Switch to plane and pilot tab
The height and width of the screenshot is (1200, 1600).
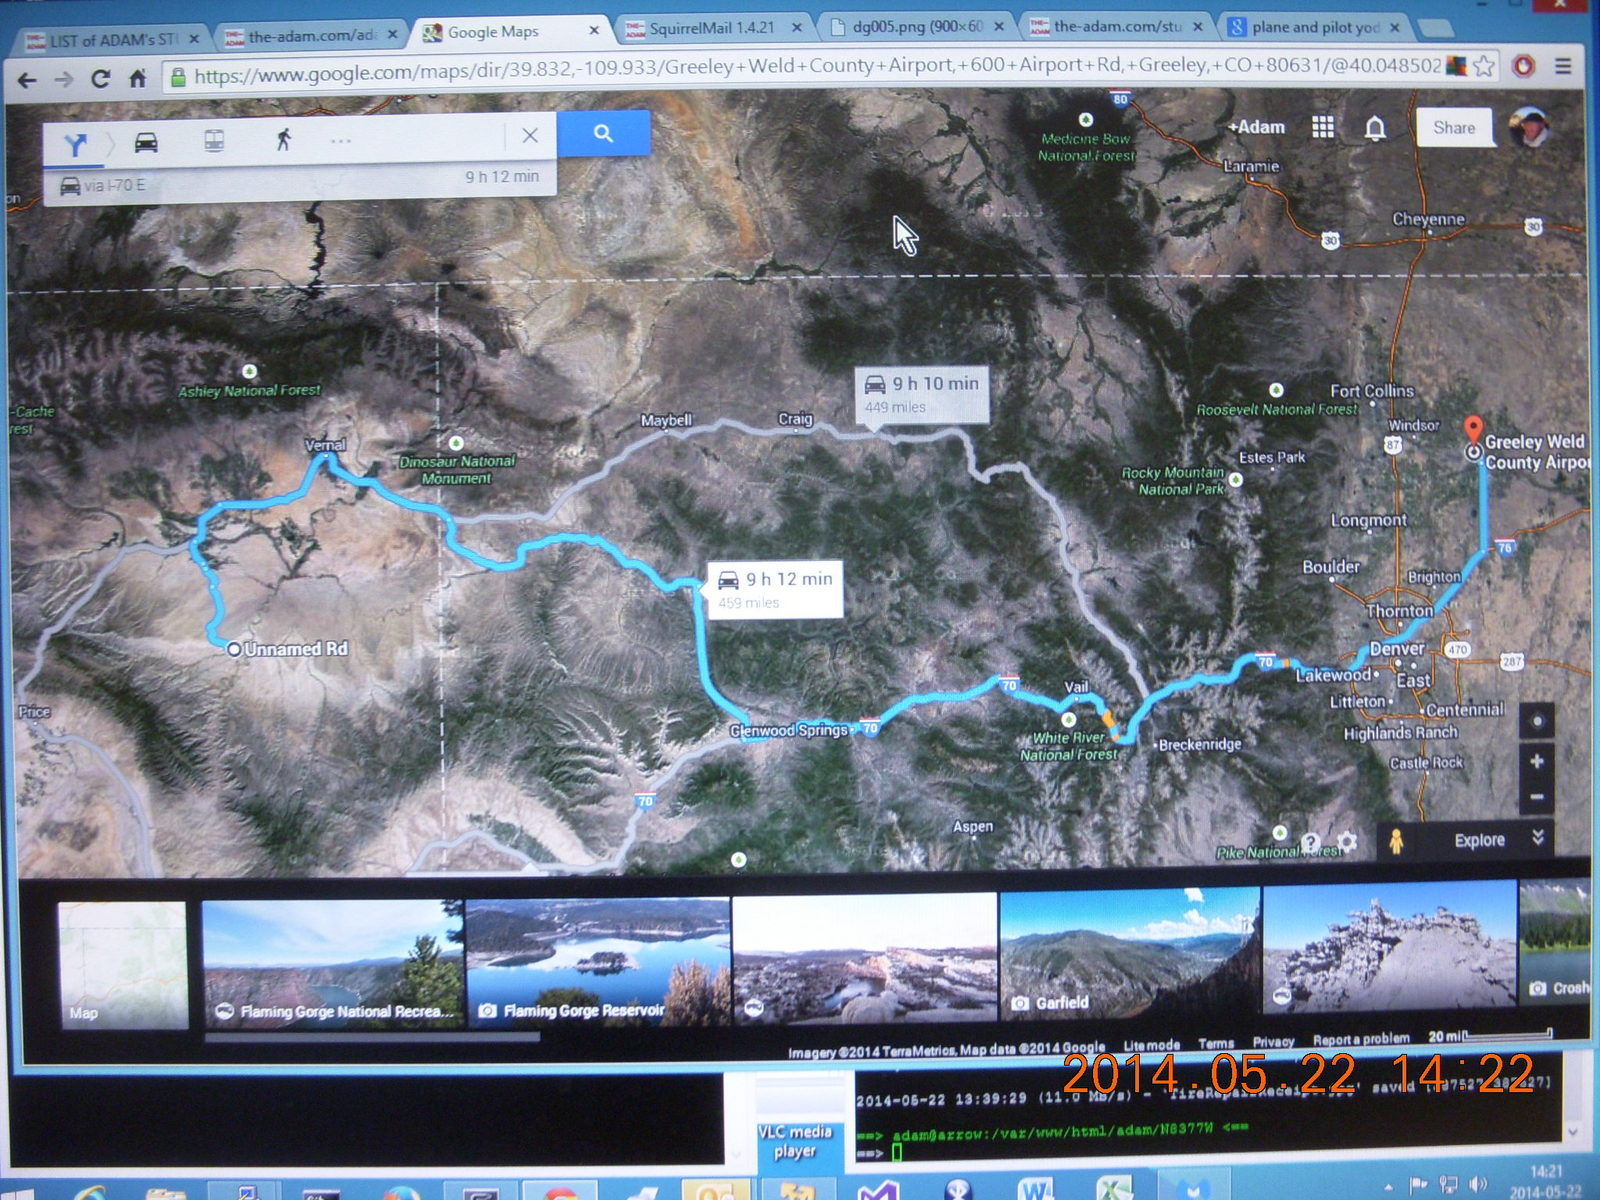tap(1315, 27)
